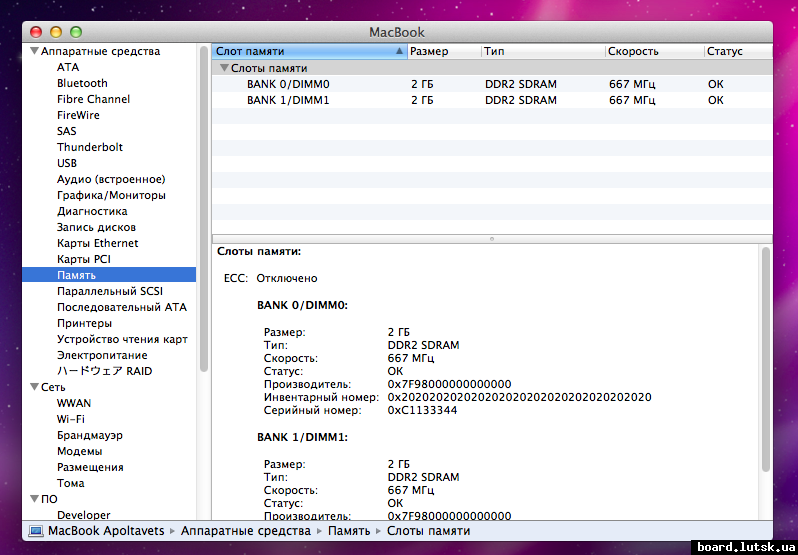
Task: Choose Электропитание in the sidebar
Action: coord(102,355)
